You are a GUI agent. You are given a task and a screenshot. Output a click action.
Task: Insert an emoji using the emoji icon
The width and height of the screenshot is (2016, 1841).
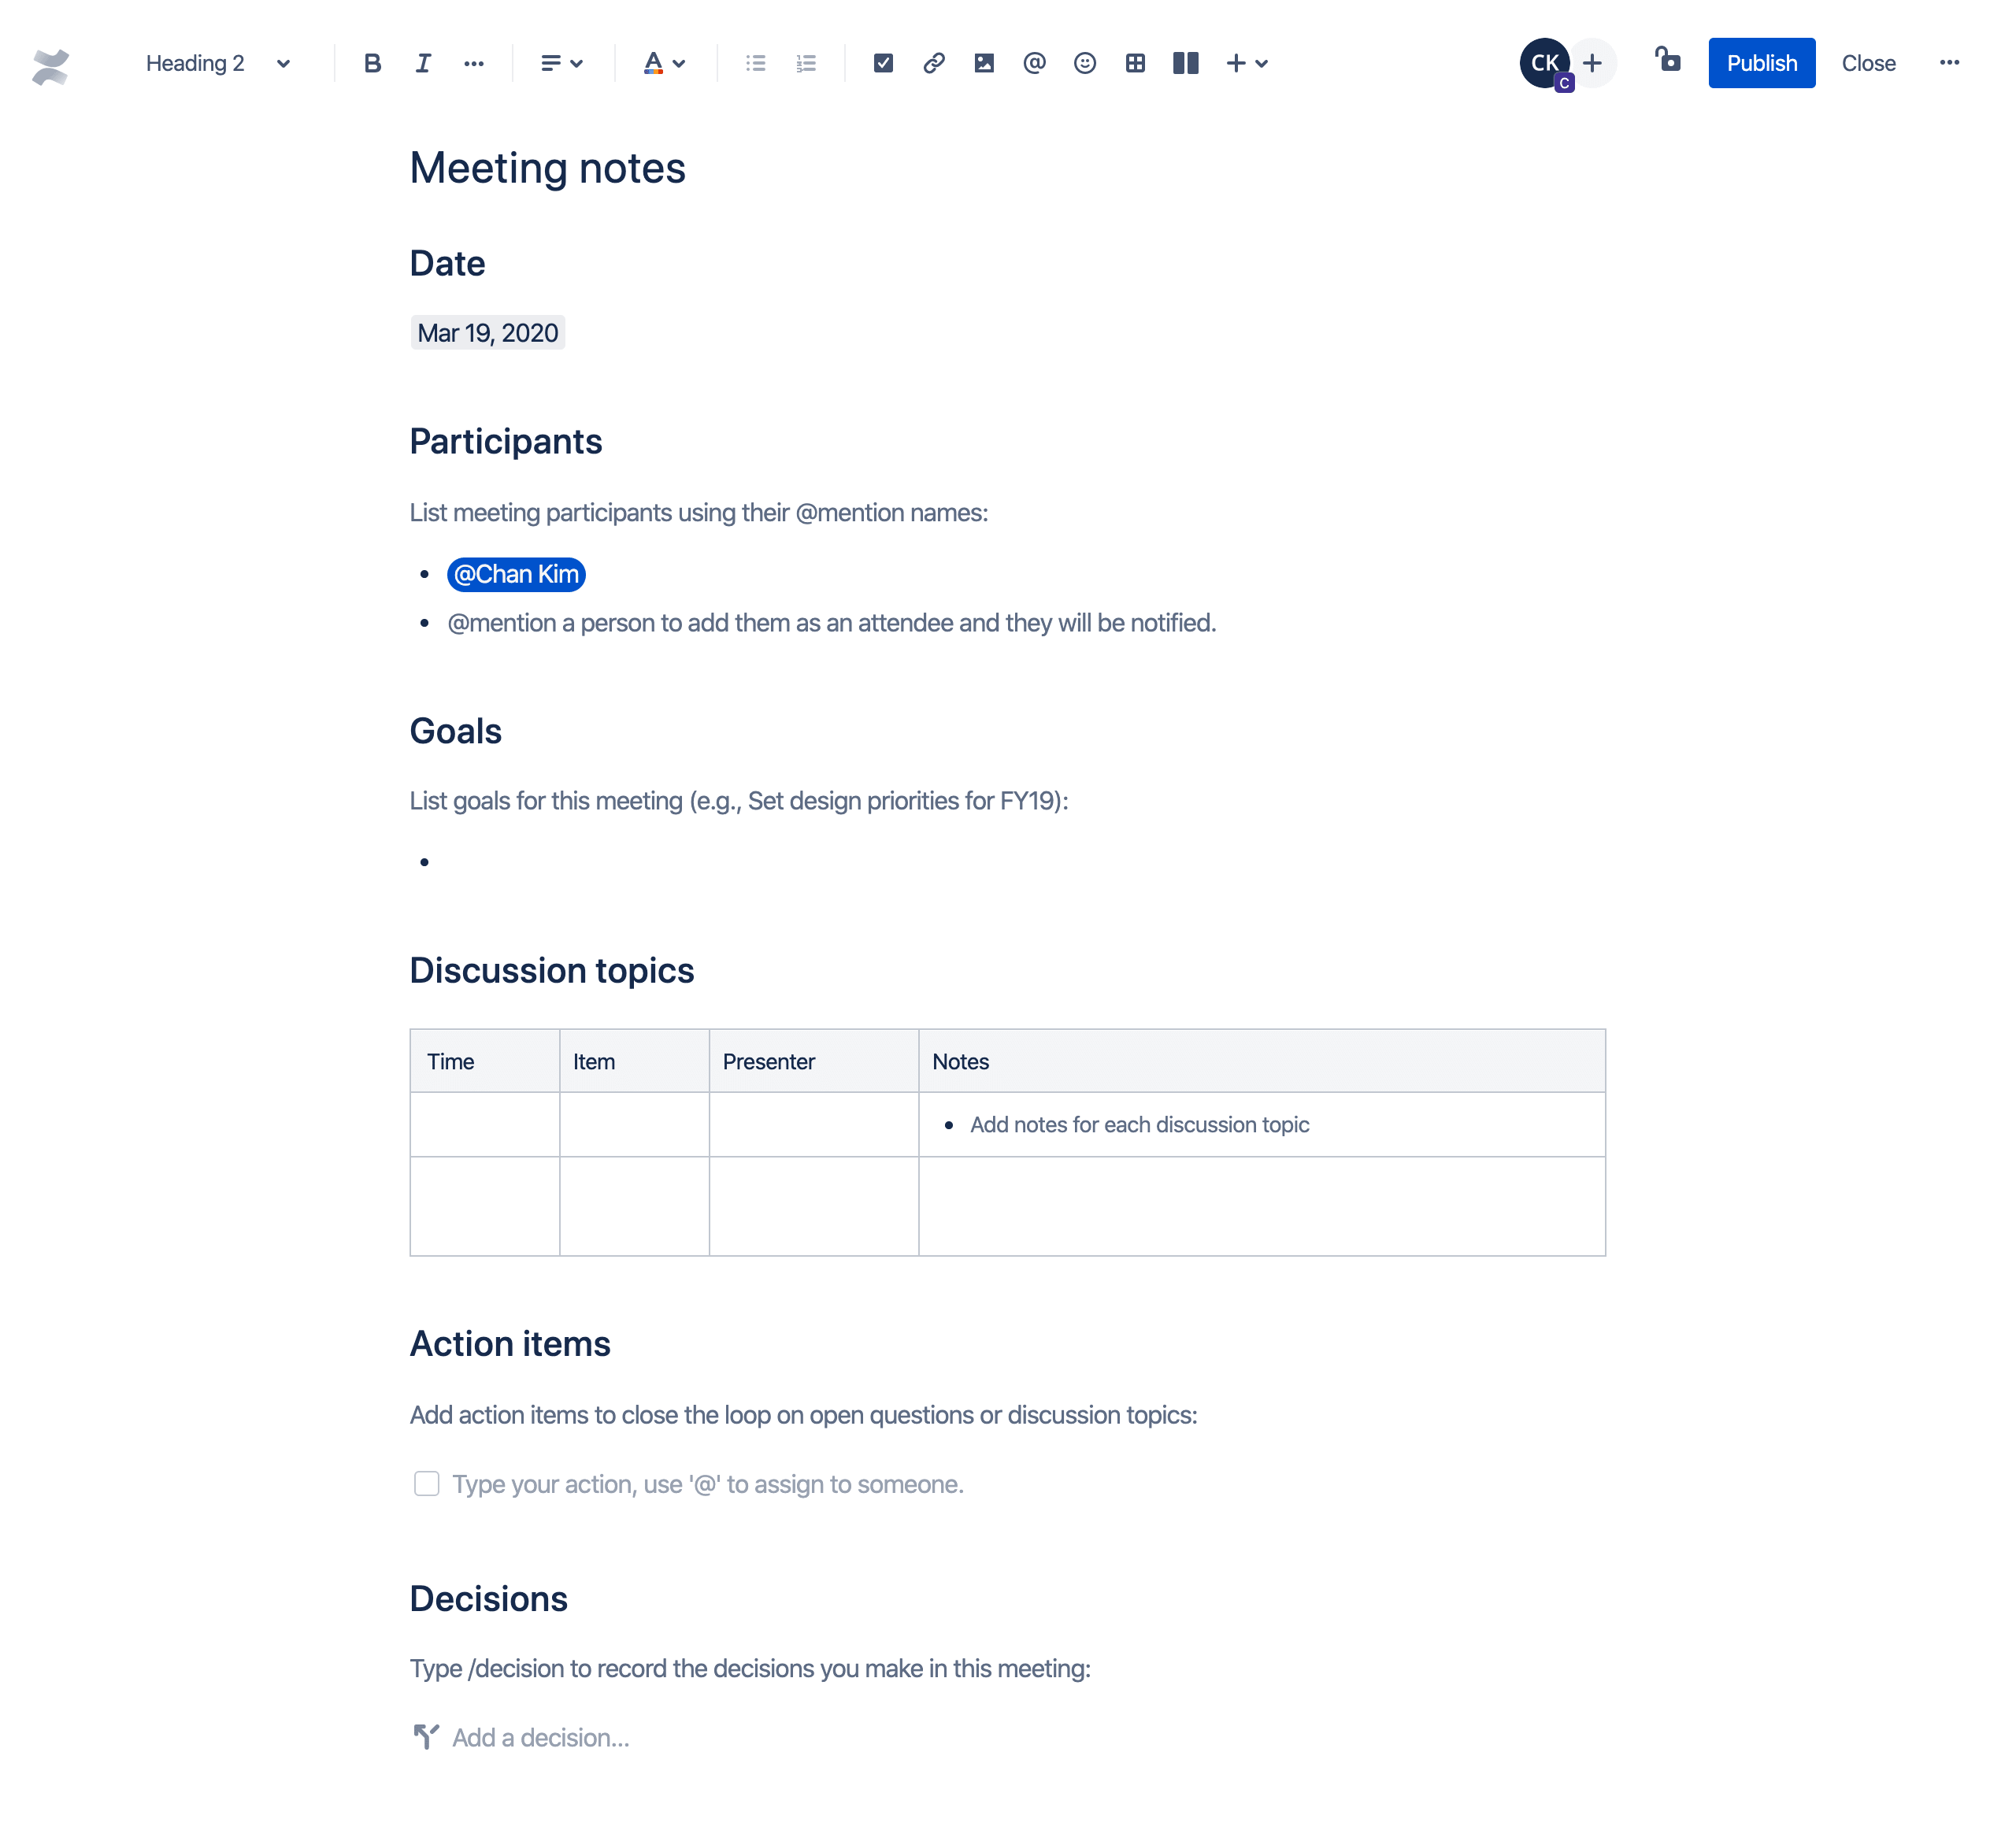(1084, 63)
